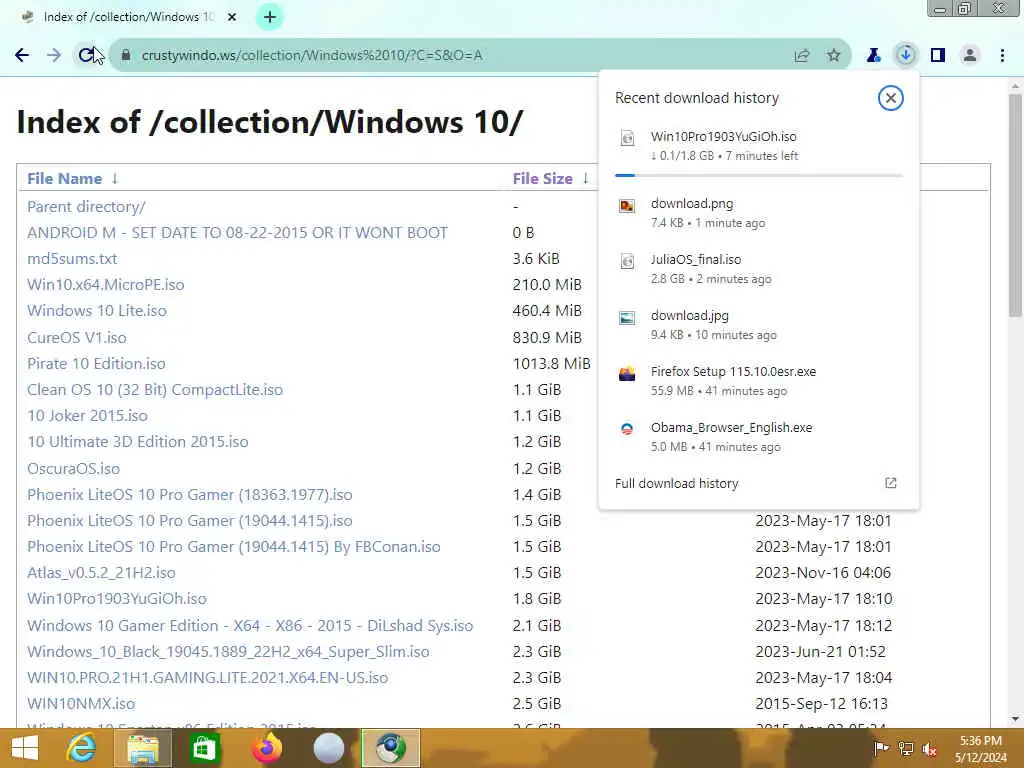The height and width of the screenshot is (768, 1024).
Task: Click the scrollbar down arrow
Action: point(1015,719)
